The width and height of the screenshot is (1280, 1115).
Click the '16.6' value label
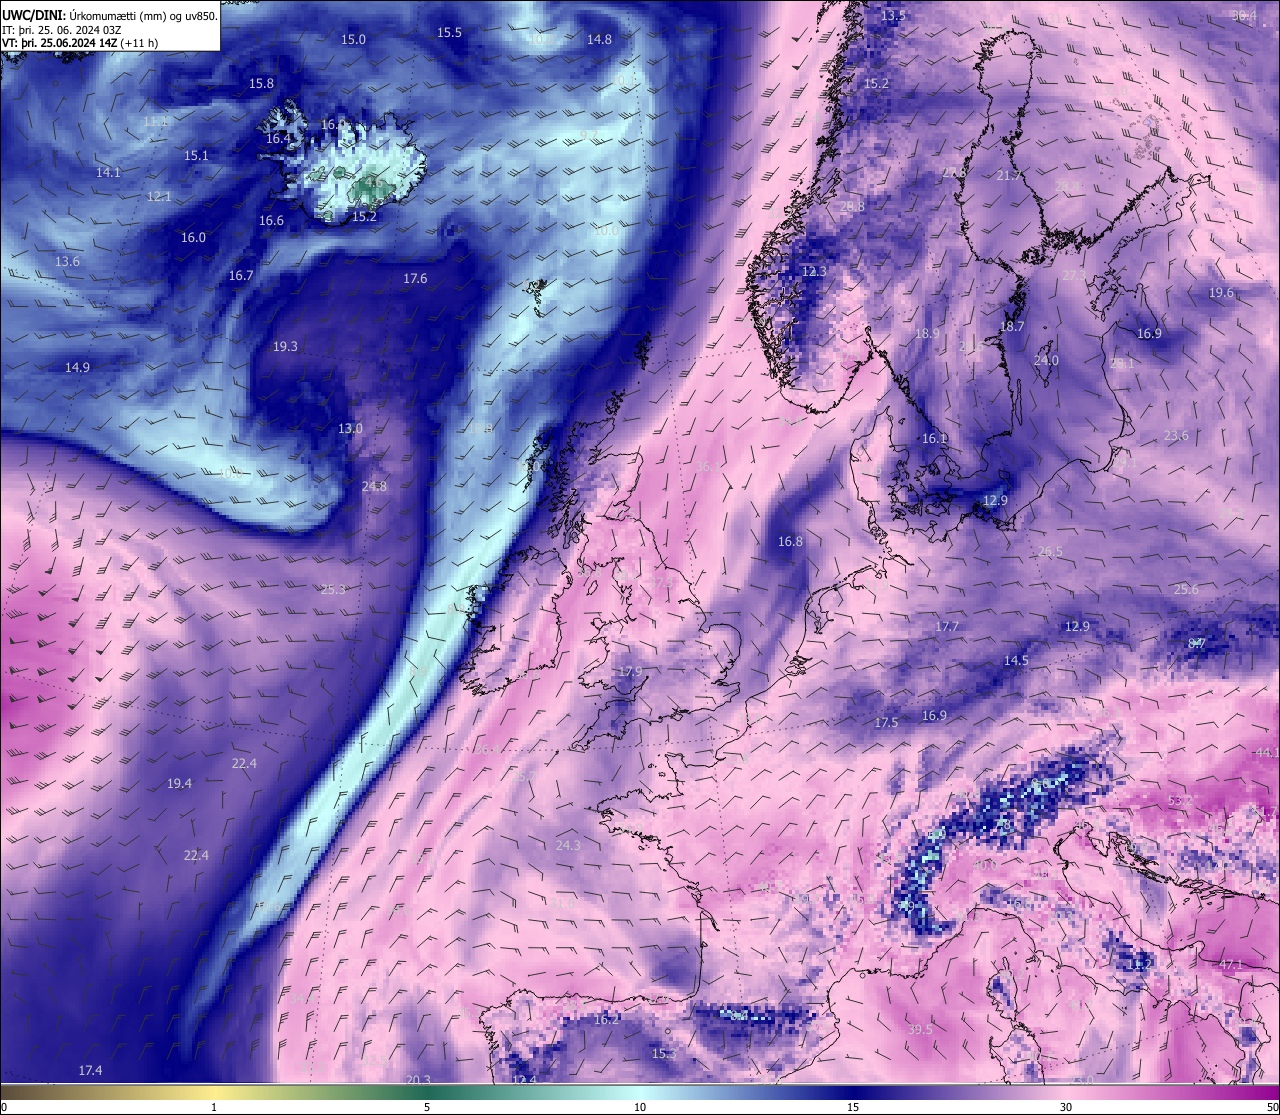click(x=271, y=220)
